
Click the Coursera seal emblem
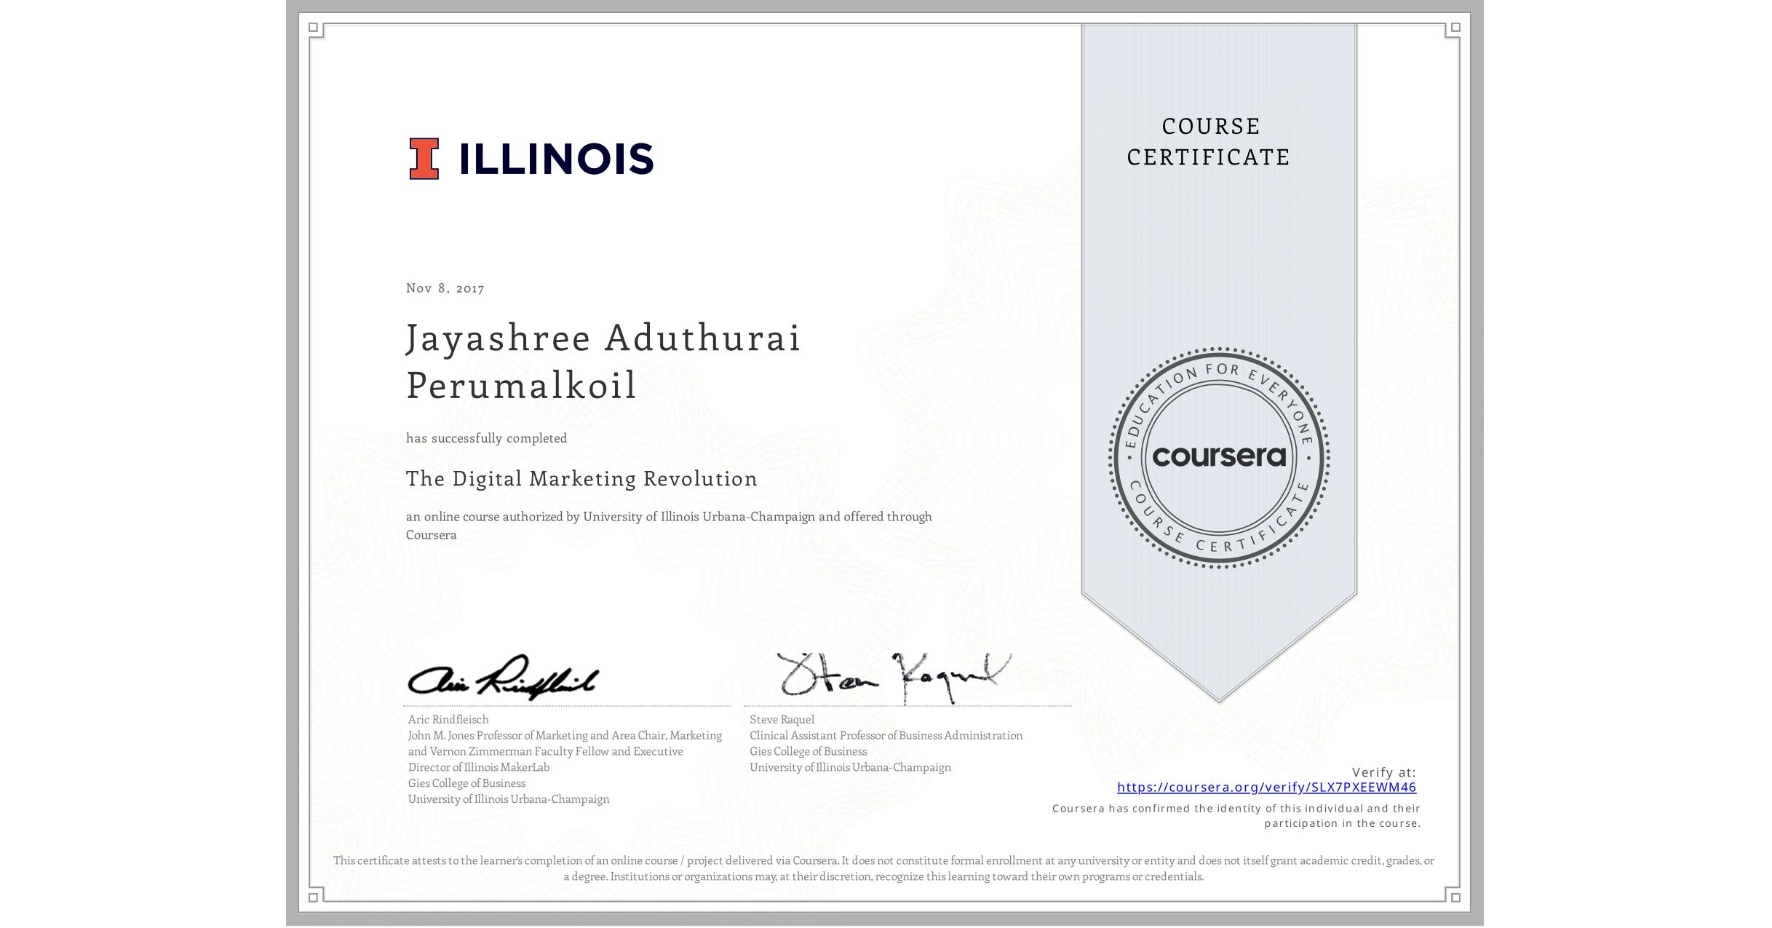[x=1218, y=457]
